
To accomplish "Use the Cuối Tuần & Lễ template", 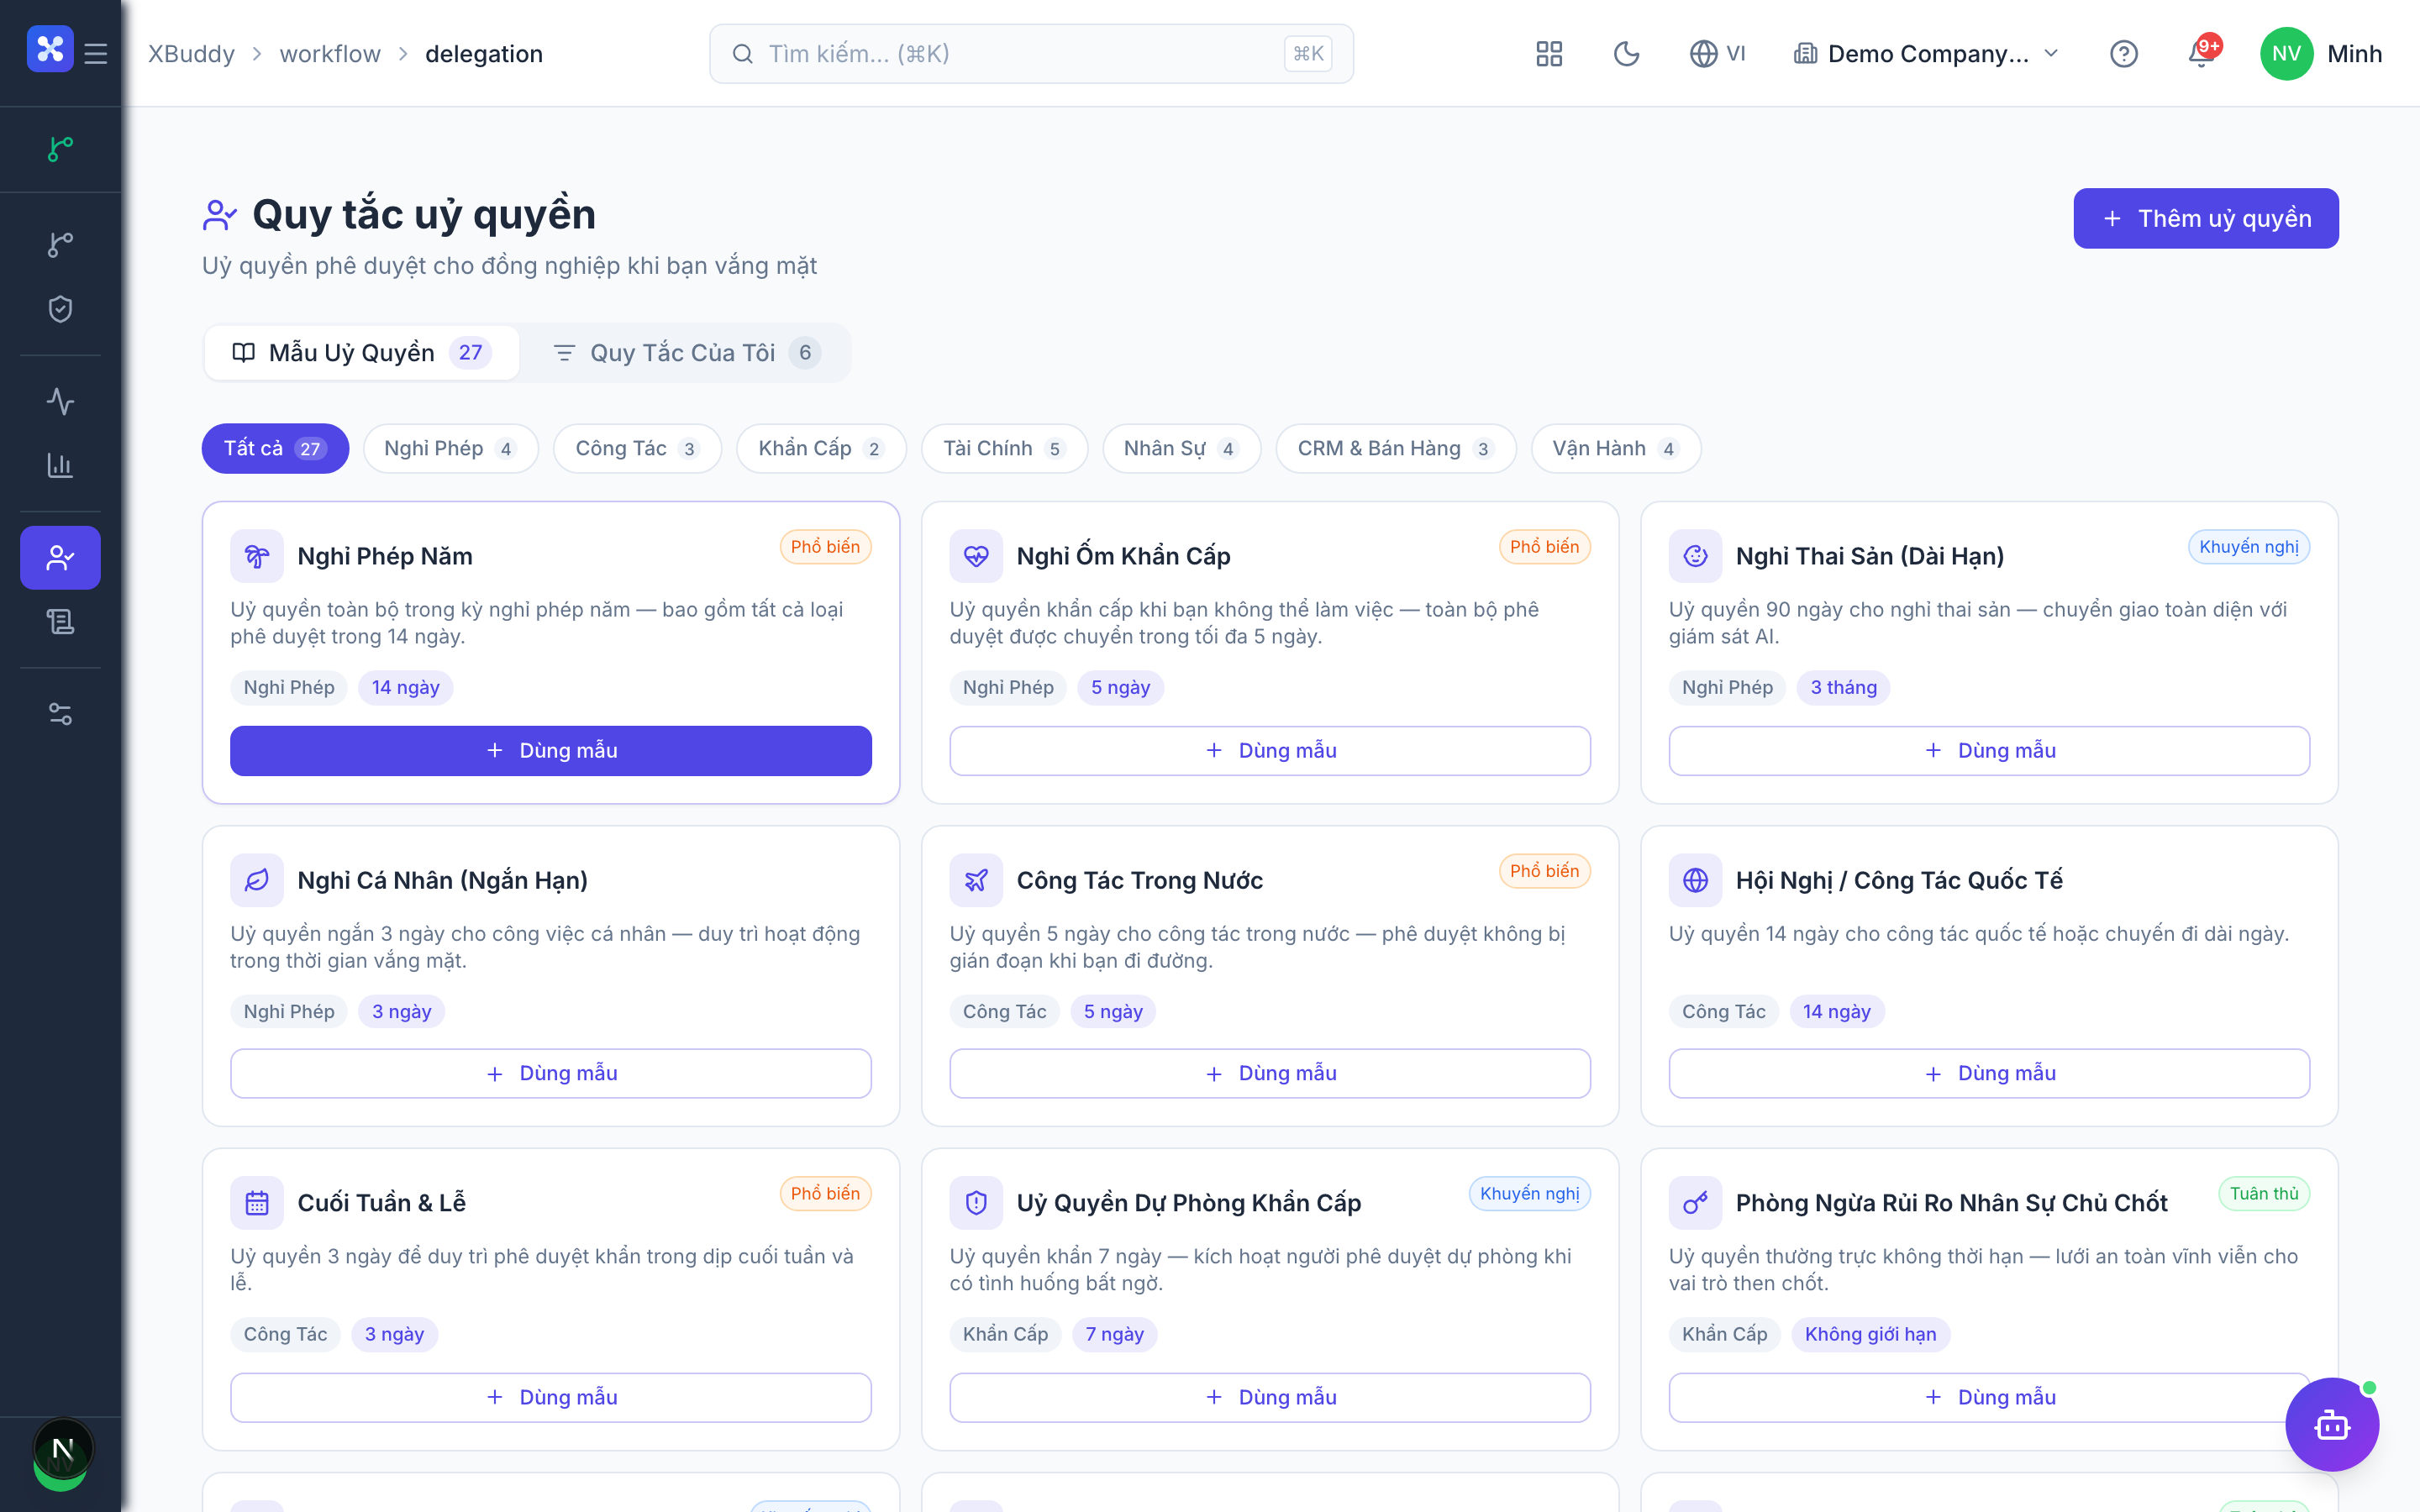I will (x=551, y=1397).
